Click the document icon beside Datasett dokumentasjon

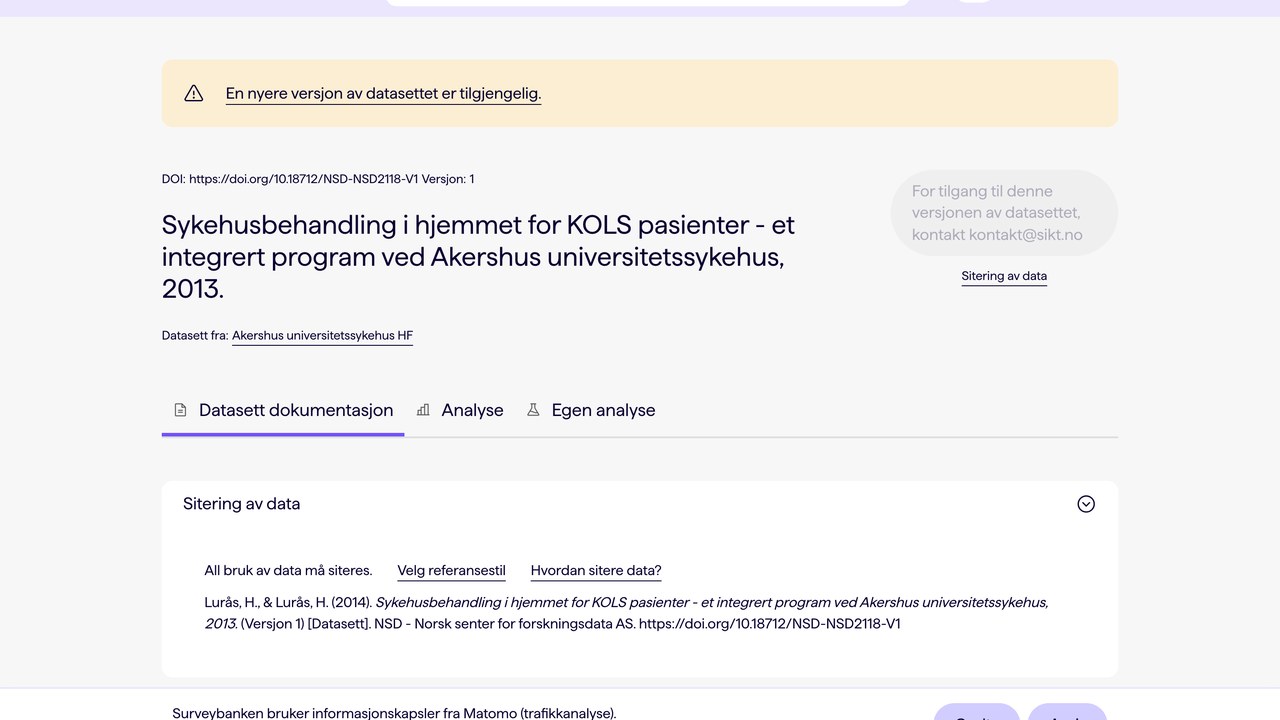coord(180,410)
